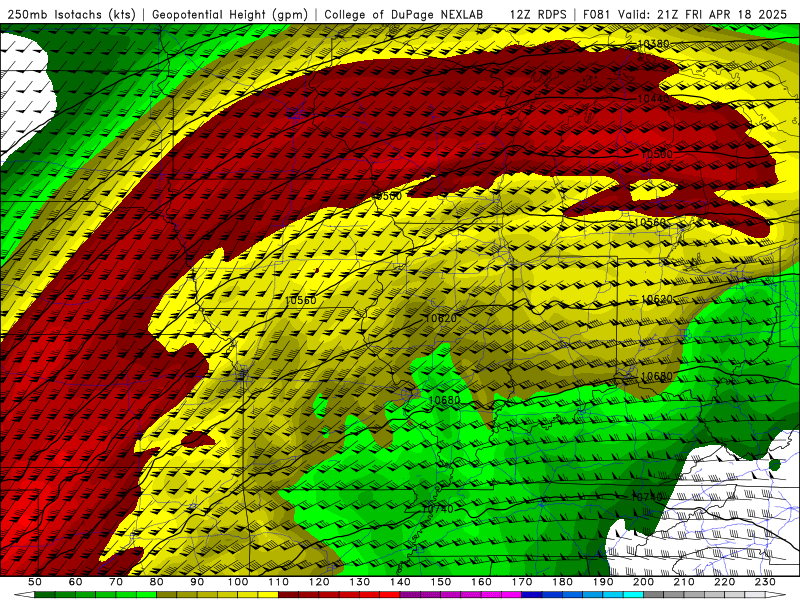800x600 pixels.
Task: Click the 90 kt value on color scale
Action: pyautogui.click(x=197, y=582)
